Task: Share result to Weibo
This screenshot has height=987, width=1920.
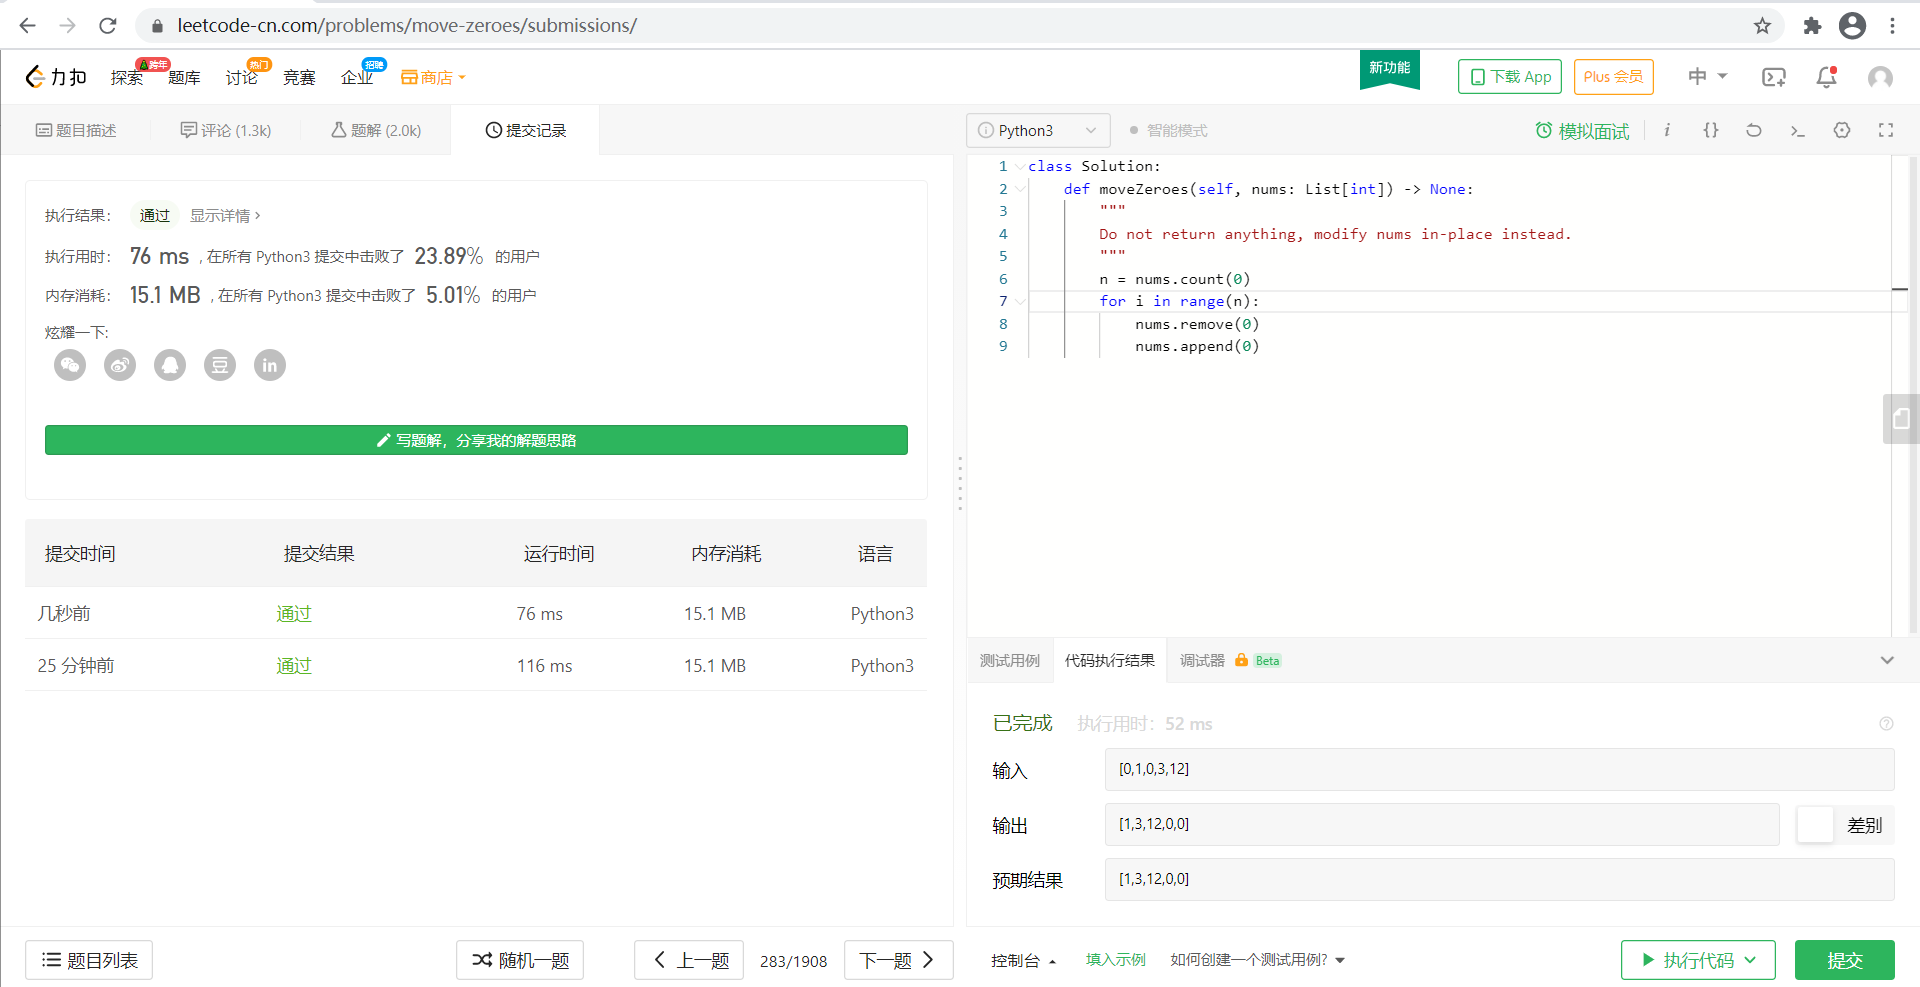Action: point(119,365)
